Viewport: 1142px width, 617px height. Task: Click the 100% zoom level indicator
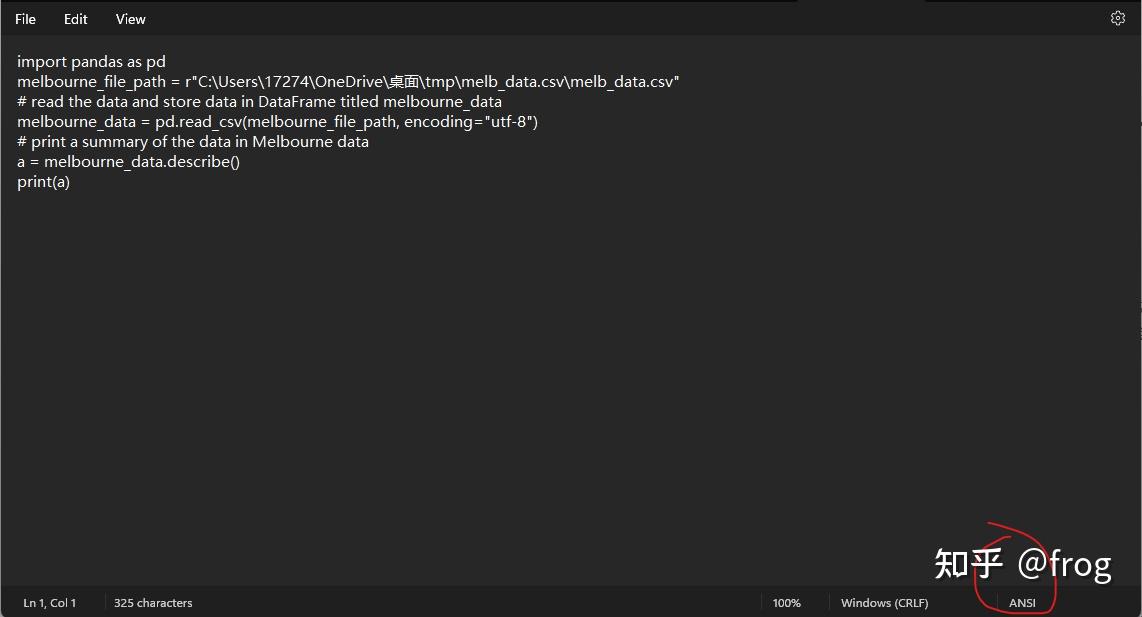[x=787, y=603]
